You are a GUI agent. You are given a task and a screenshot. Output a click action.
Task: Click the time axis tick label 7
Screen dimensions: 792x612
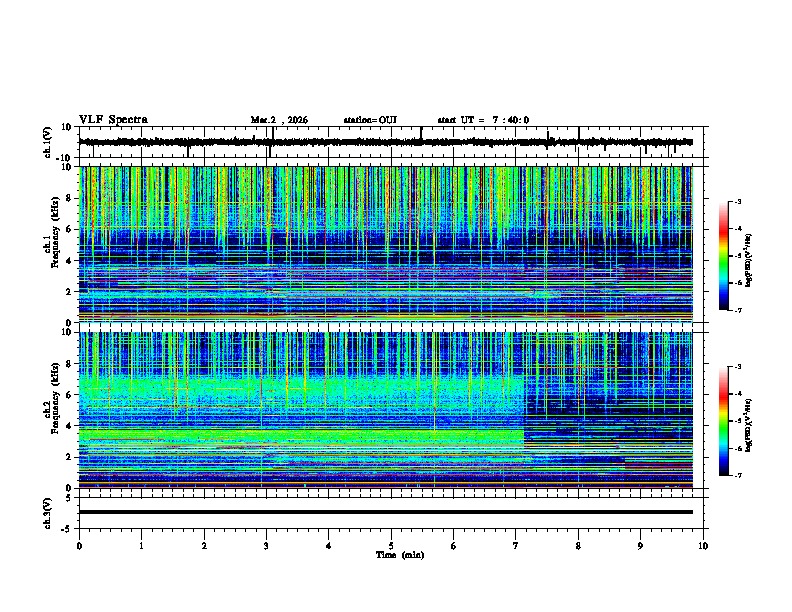(x=516, y=546)
